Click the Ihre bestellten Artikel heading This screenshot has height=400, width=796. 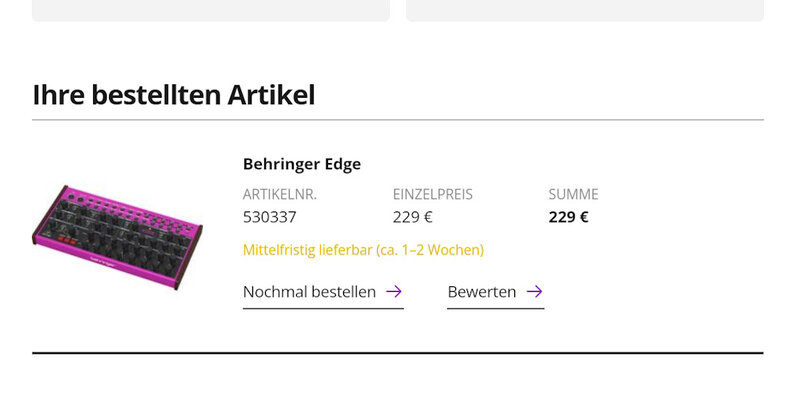[174, 95]
